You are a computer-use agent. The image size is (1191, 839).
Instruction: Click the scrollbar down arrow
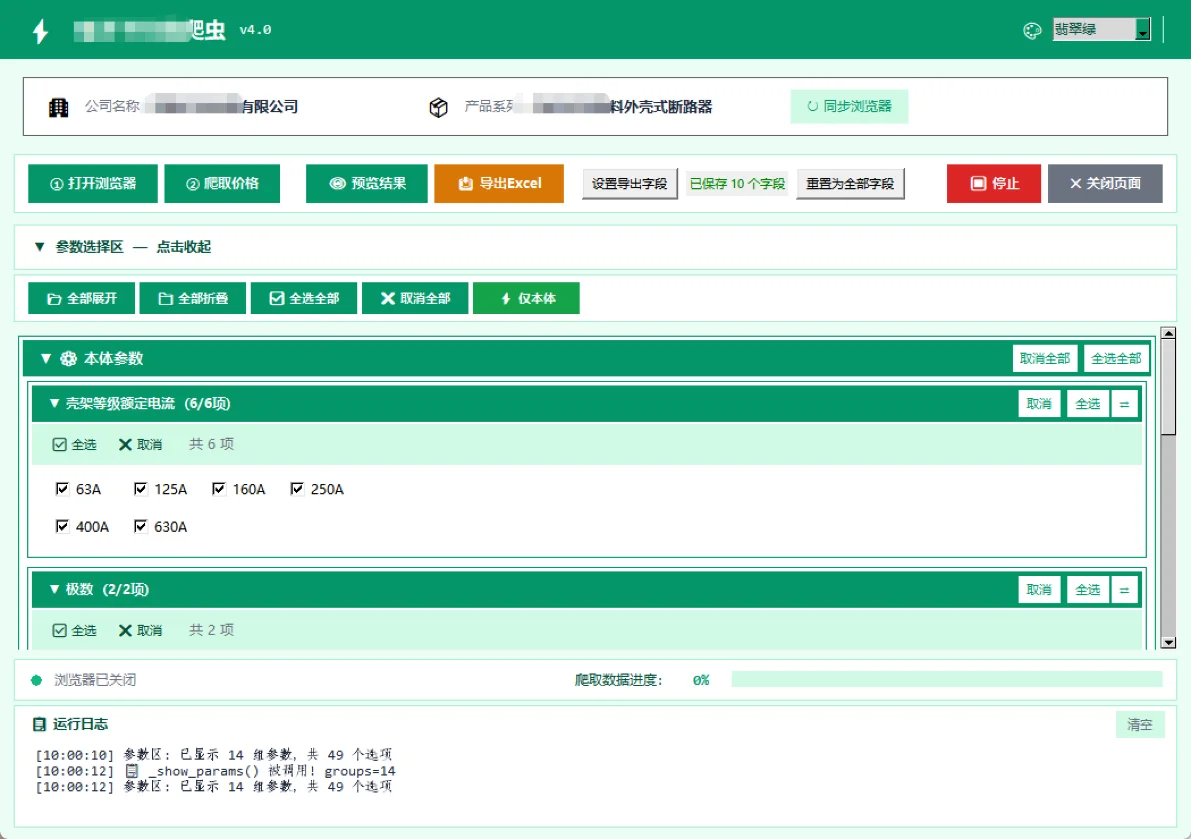click(1169, 642)
